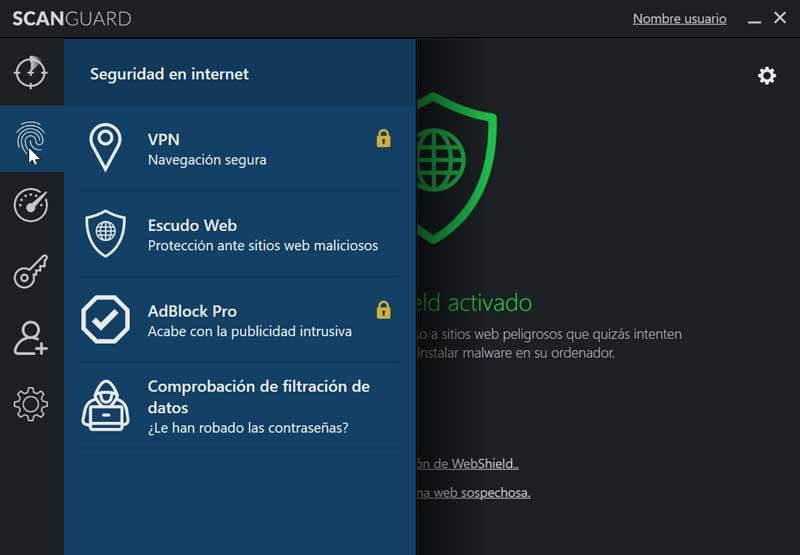Open the speedometer system tune-up icon

[31, 205]
